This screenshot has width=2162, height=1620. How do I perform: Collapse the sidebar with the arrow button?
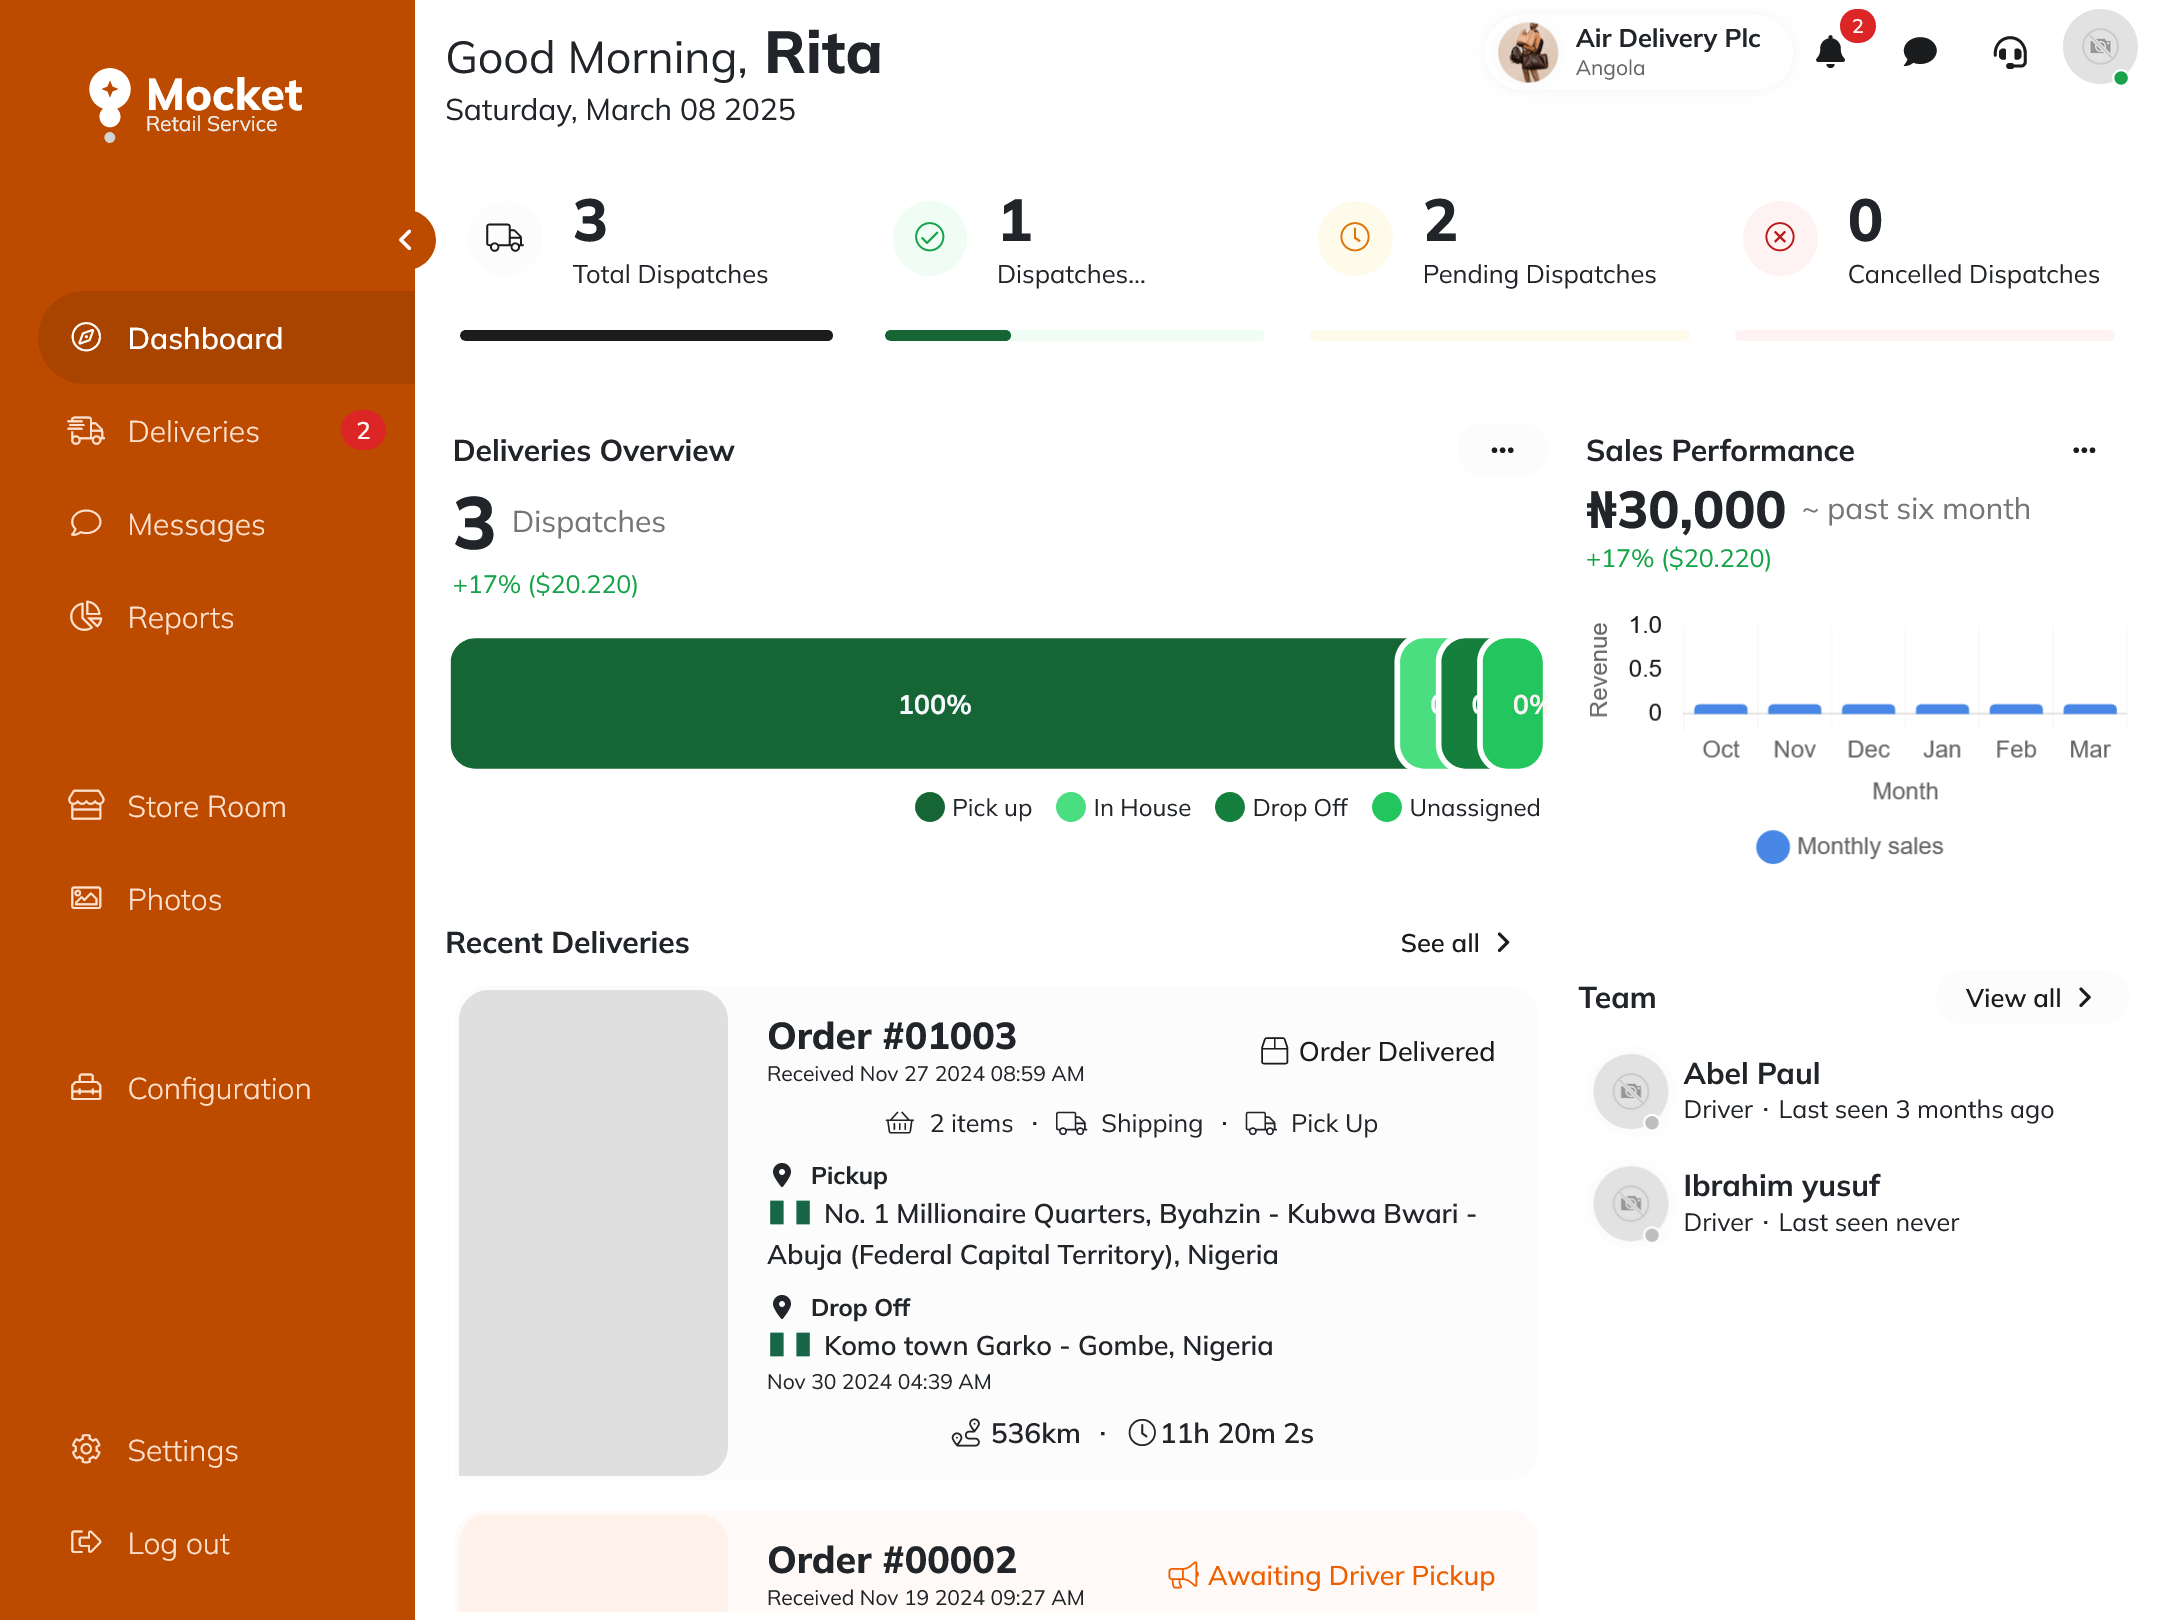tap(406, 240)
